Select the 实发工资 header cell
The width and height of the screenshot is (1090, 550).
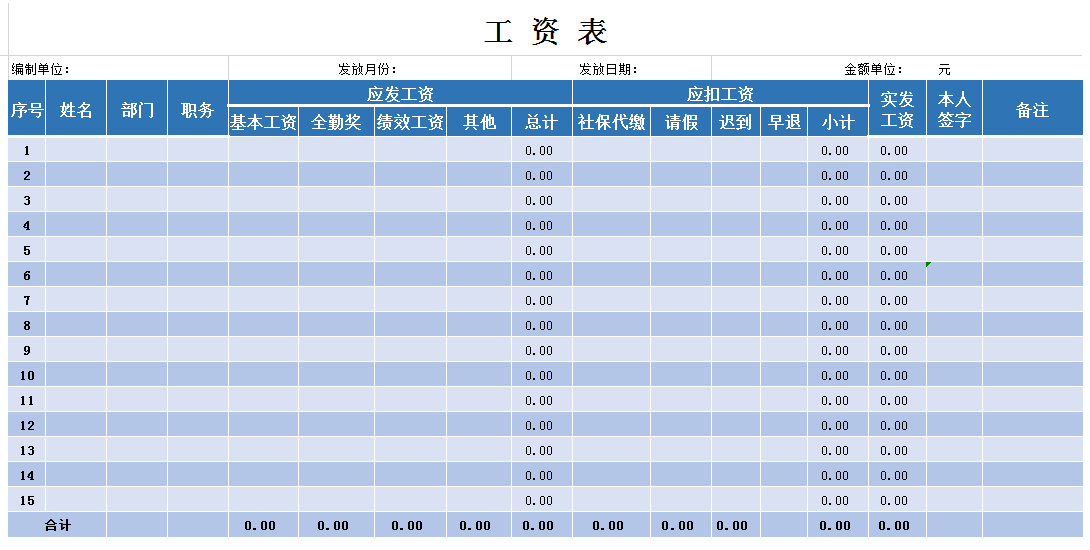(x=897, y=108)
